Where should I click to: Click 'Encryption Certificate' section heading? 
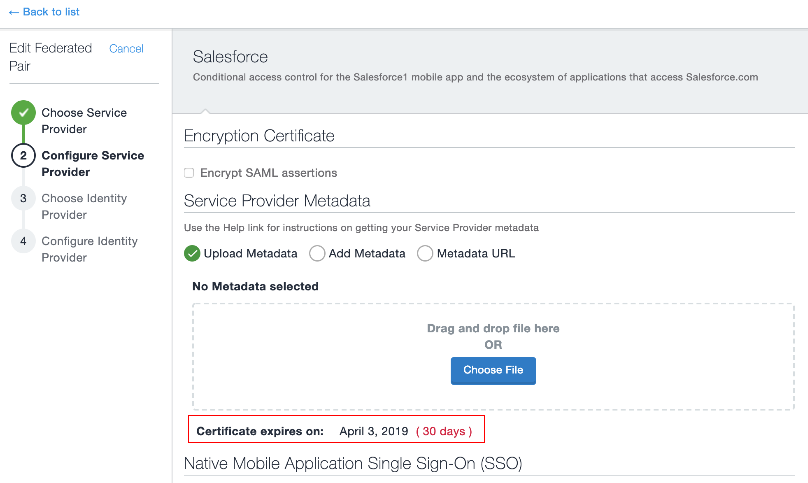(x=259, y=136)
